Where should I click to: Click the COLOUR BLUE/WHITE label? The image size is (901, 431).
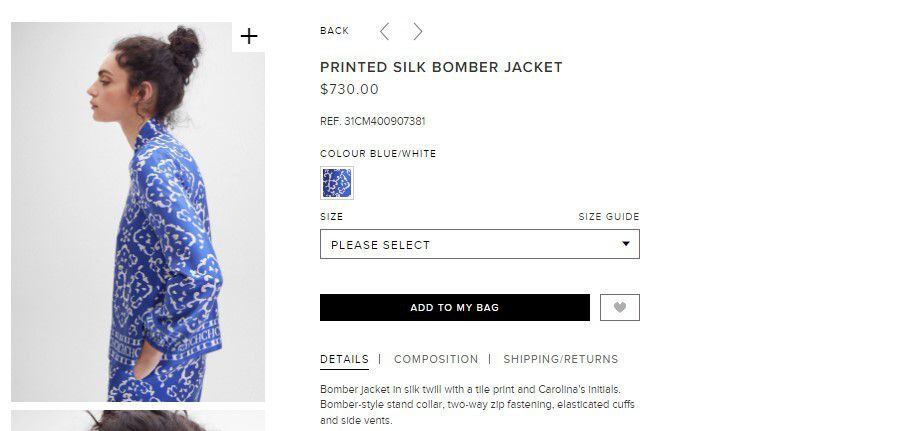378,154
